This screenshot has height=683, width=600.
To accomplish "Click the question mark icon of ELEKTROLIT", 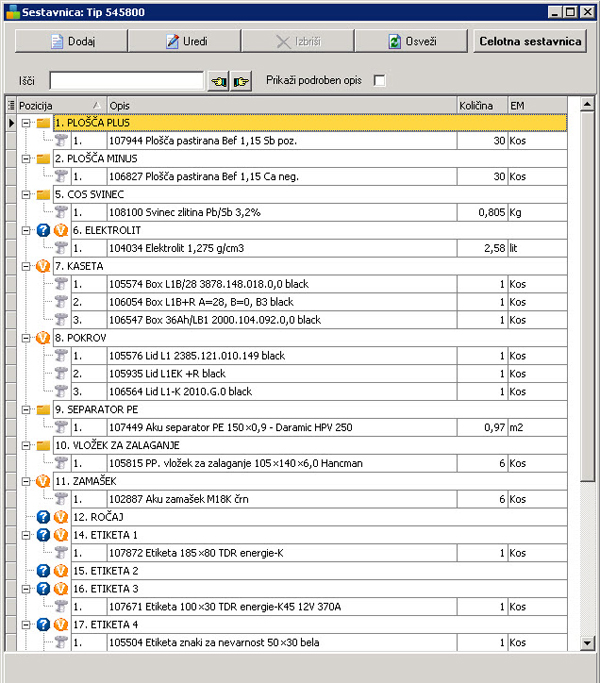I will tap(43, 230).
